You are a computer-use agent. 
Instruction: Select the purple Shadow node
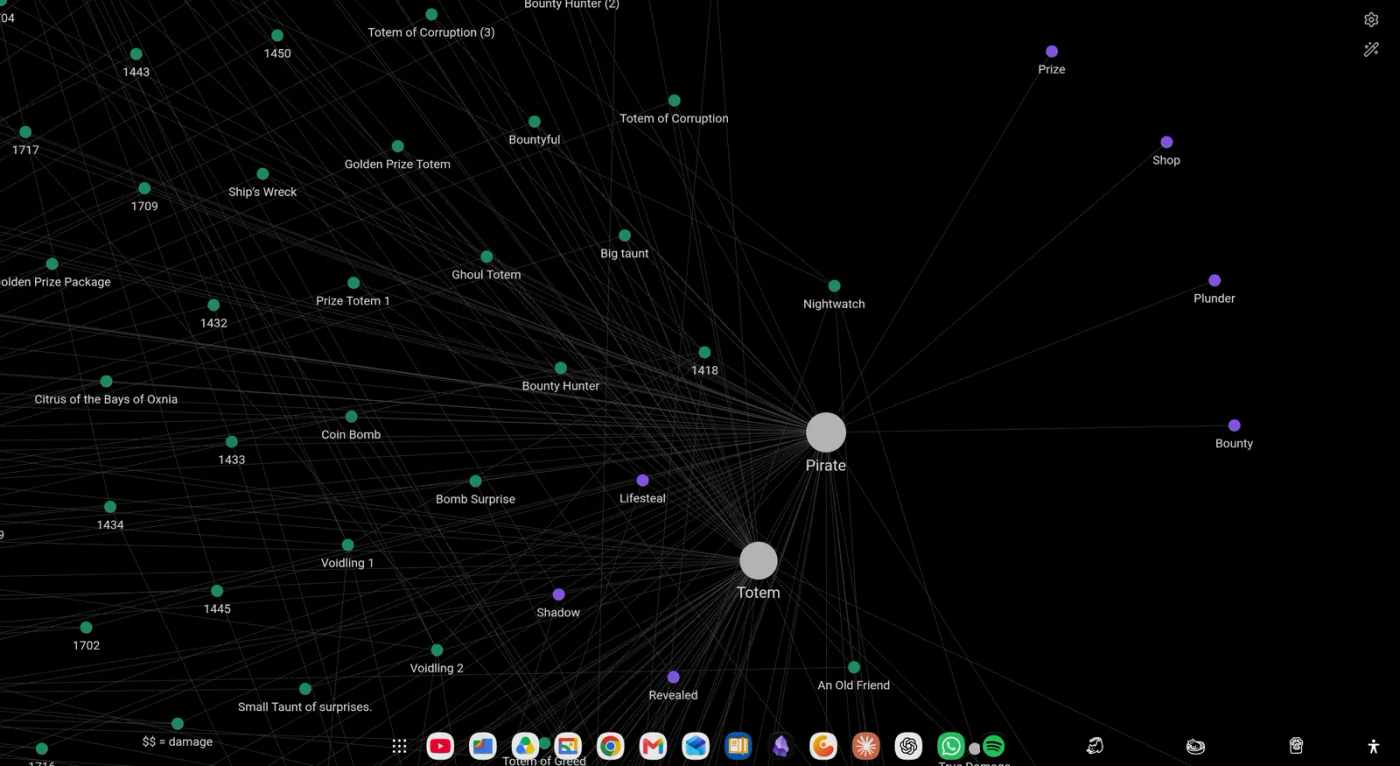[558, 594]
